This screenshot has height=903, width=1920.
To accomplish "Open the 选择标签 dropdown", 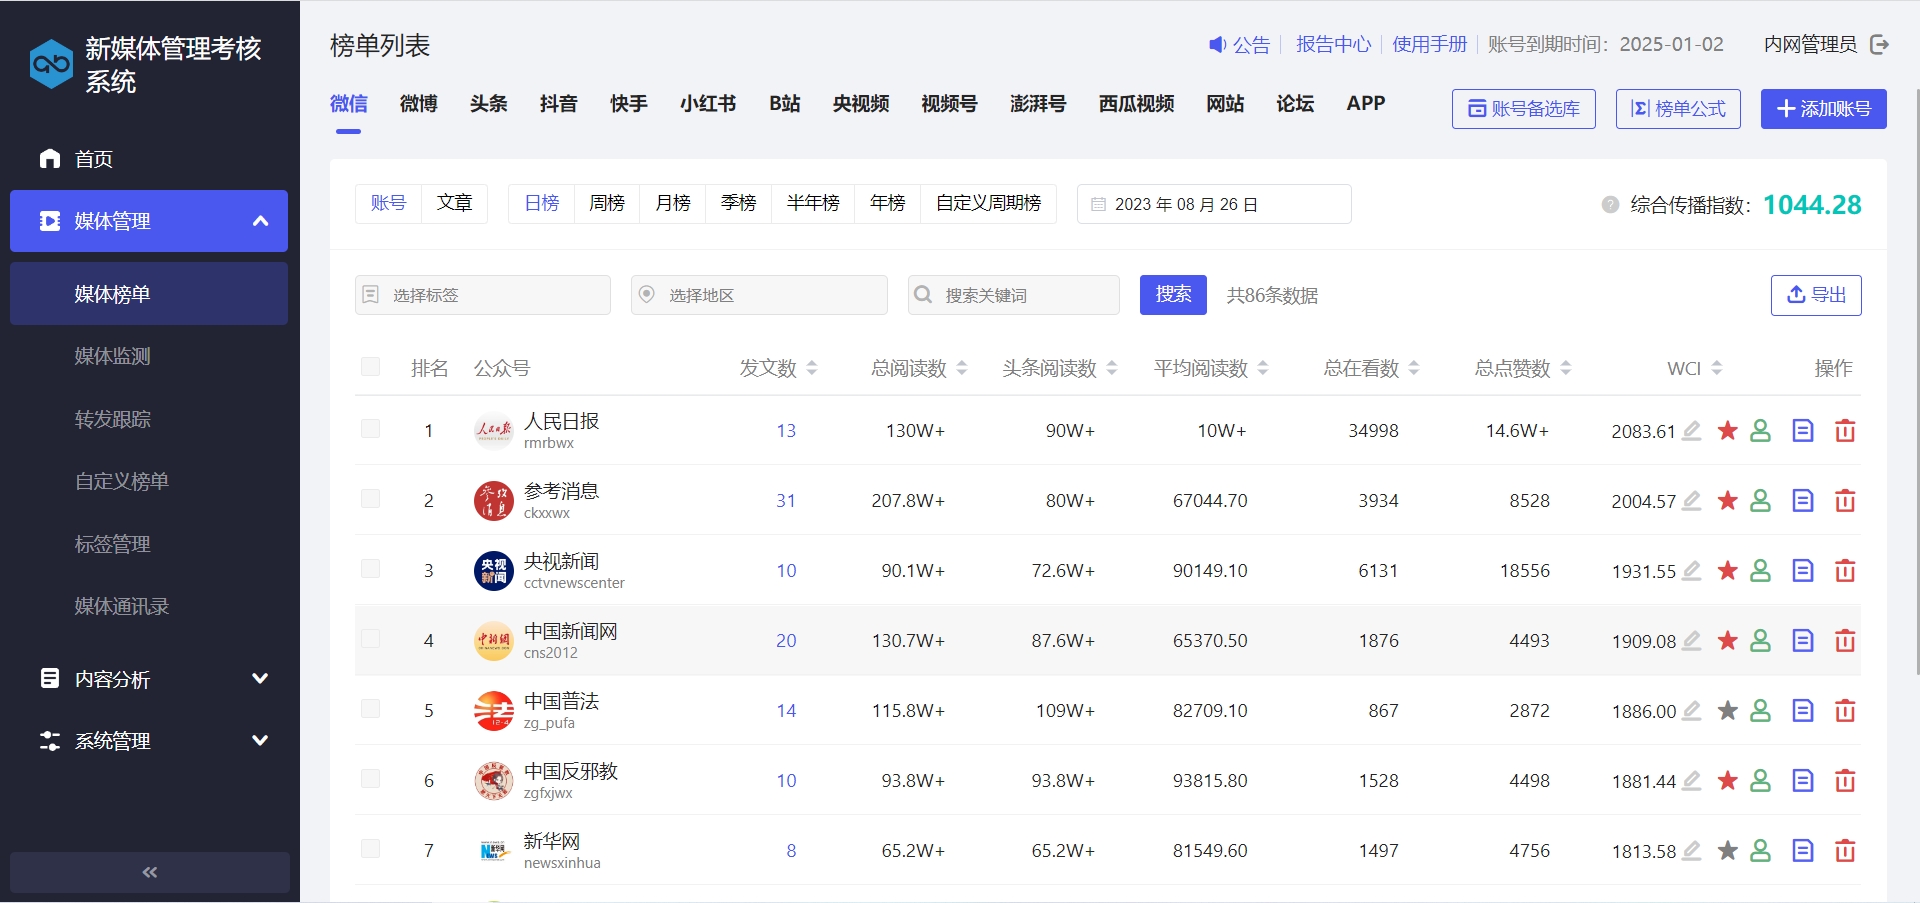I will (483, 295).
